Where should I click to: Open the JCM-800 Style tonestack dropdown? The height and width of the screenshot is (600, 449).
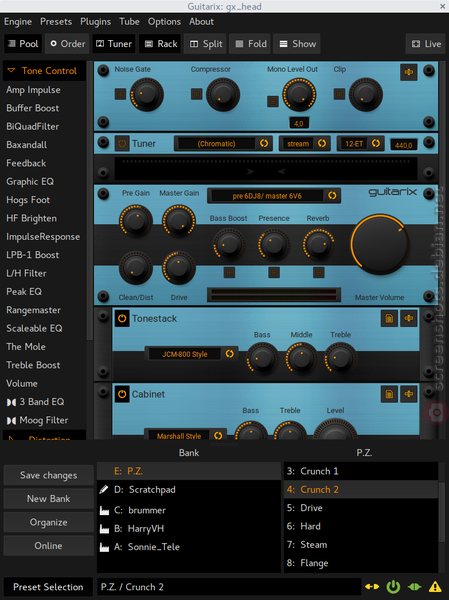pos(191,354)
